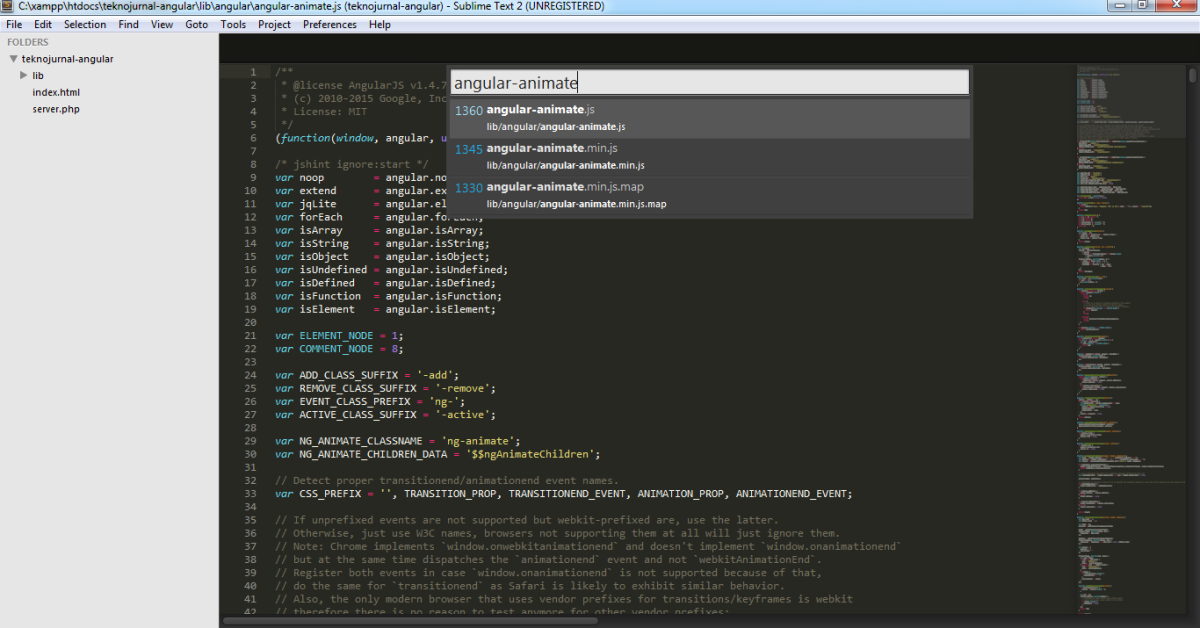Open the Find menu
This screenshot has width=1200, height=628.
tap(128, 24)
